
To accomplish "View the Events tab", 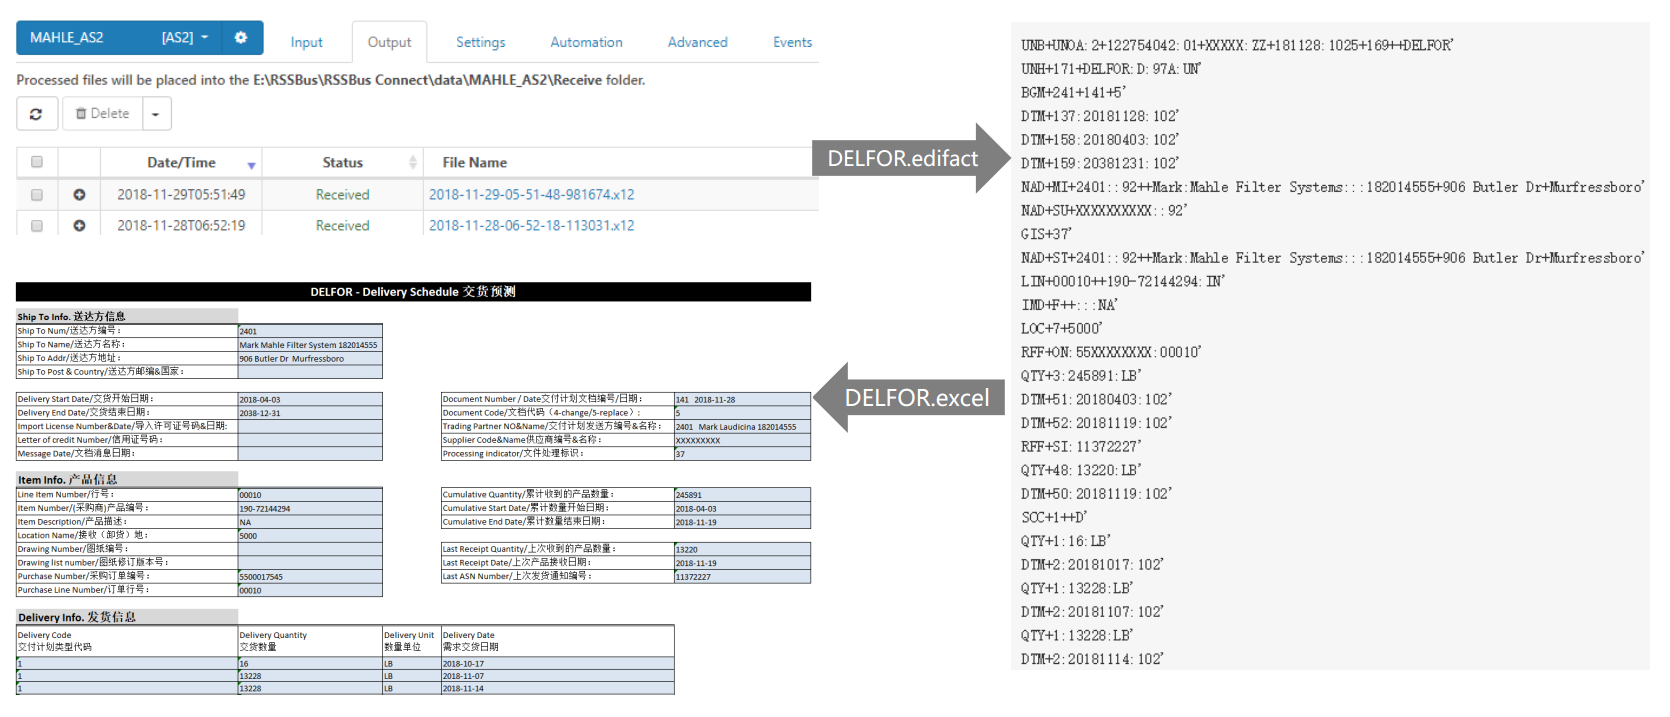I will pyautogui.click(x=792, y=42).
